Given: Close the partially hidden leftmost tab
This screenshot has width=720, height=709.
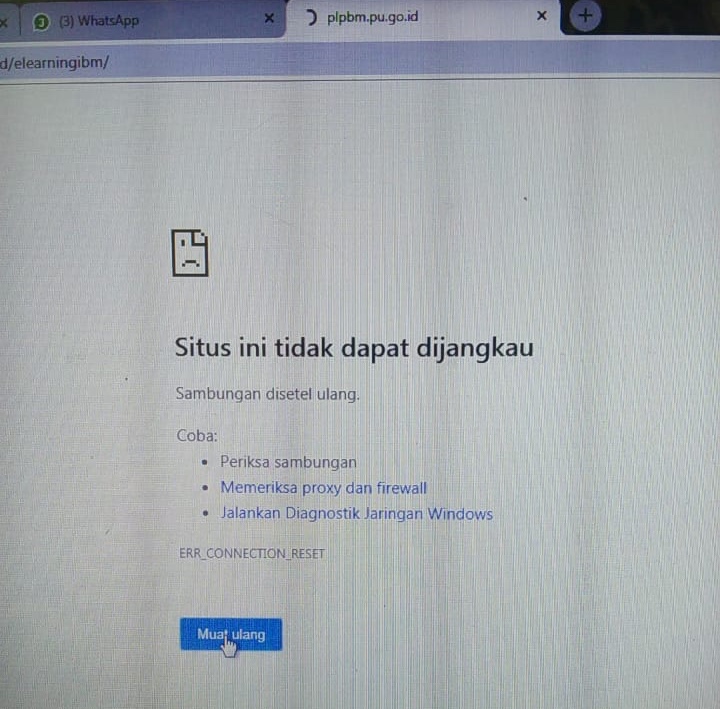Looking at the screenshot, I should [x=4, y=20].
